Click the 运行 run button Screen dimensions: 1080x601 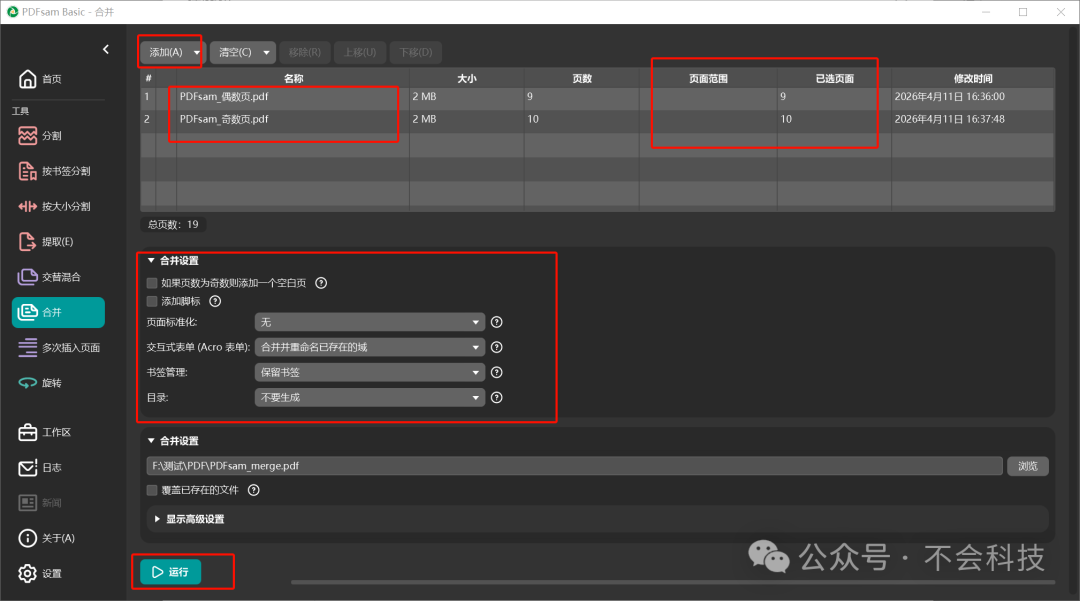pos(171,572)
